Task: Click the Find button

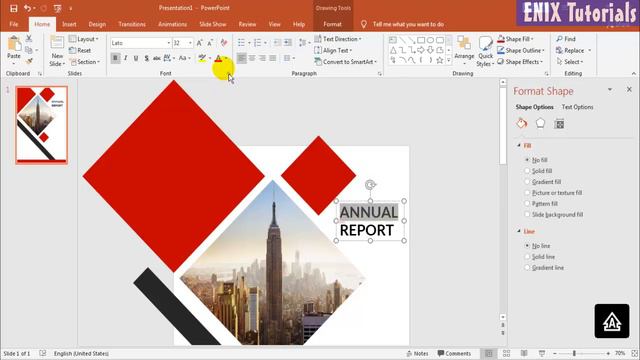Action: click(x=566, y=39)
